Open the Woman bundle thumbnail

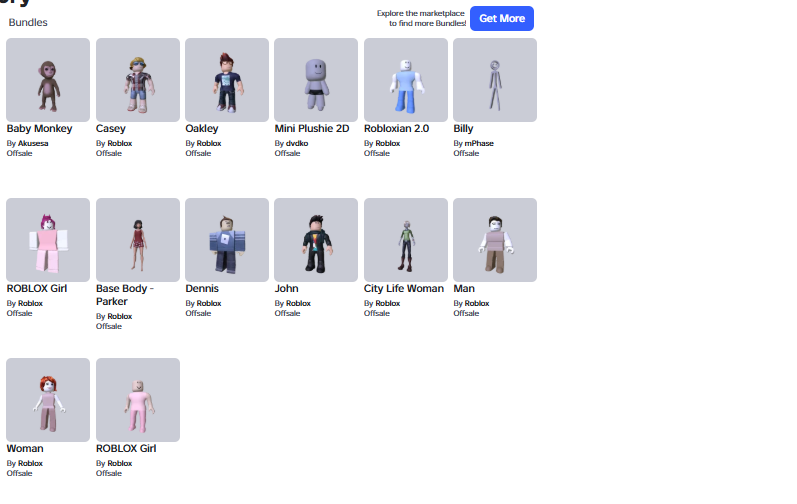pos(48,400)
